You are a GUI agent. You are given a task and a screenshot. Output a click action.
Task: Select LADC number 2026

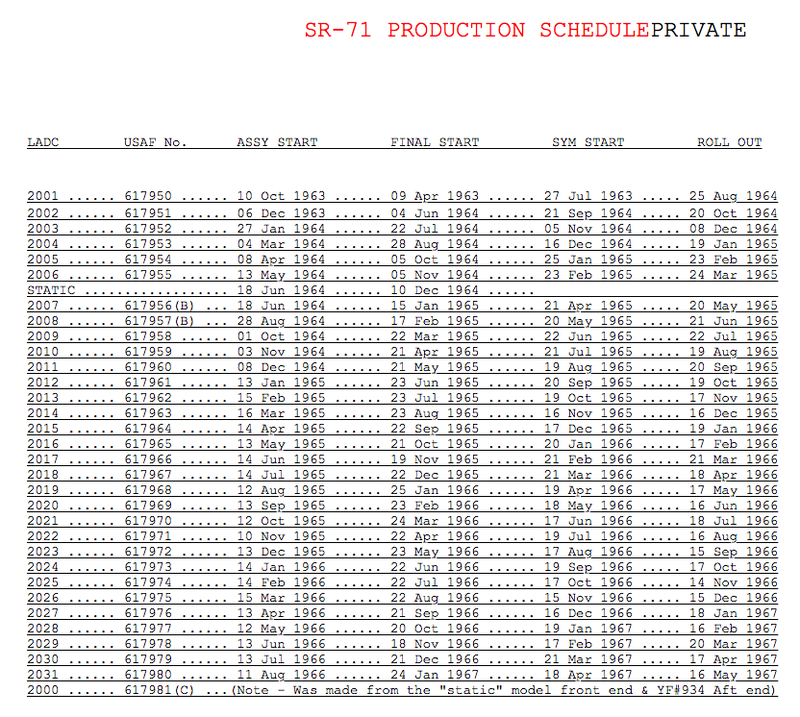point(43,598)
